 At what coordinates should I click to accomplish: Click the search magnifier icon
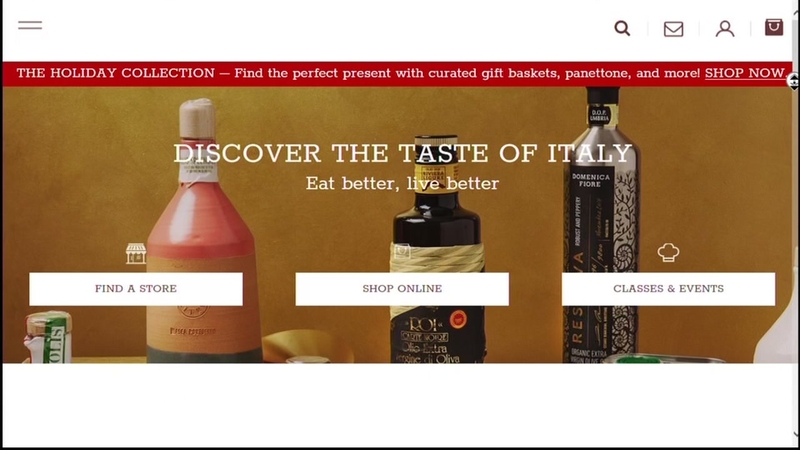point(622,28)
